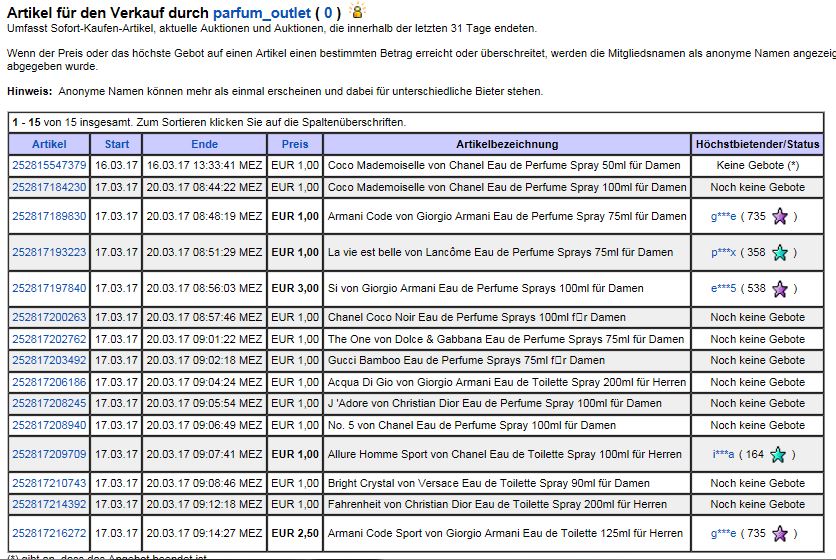Viewport: 836px width, 560px height.
Task: Open item 252815547379
Action: (x=49, y=165)
